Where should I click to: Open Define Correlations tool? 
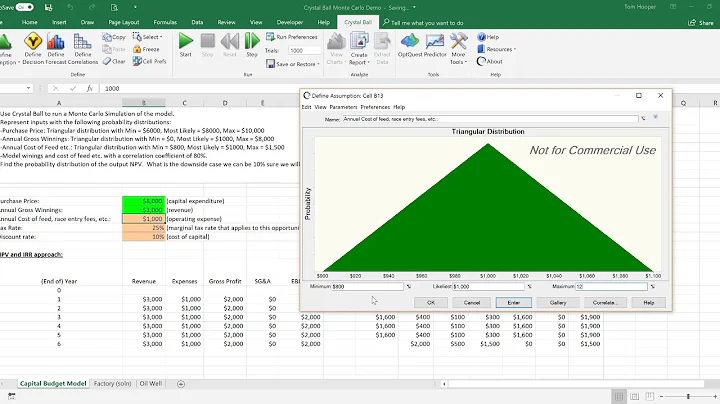coord(83,48)
